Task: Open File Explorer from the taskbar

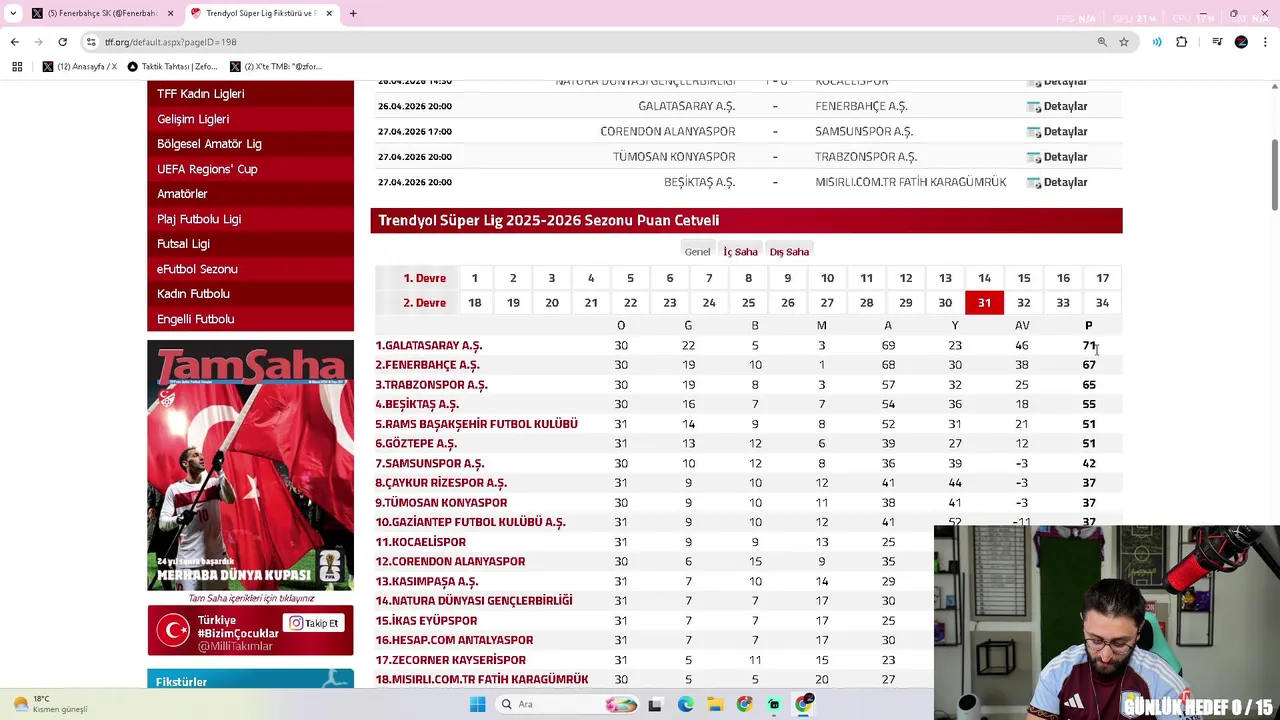Action: coord(714,704)
